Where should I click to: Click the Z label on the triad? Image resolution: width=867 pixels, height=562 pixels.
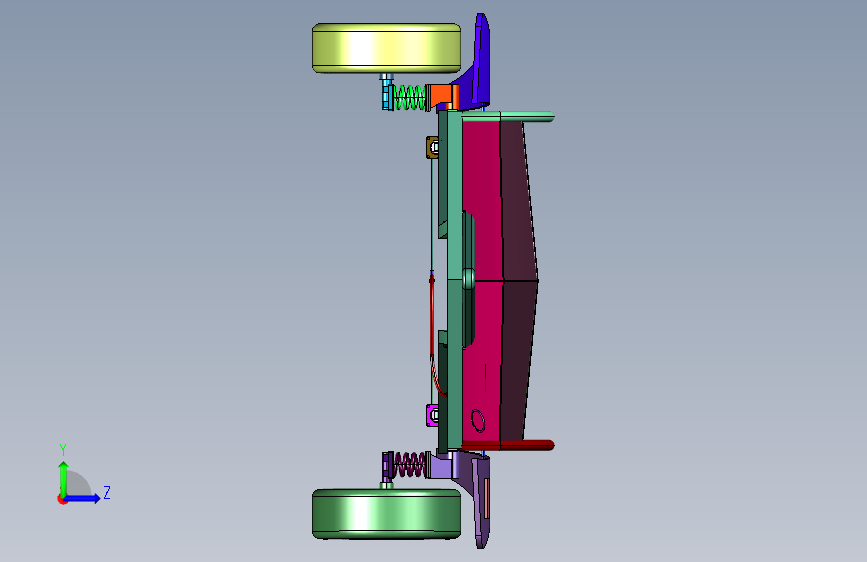[107, 492]
